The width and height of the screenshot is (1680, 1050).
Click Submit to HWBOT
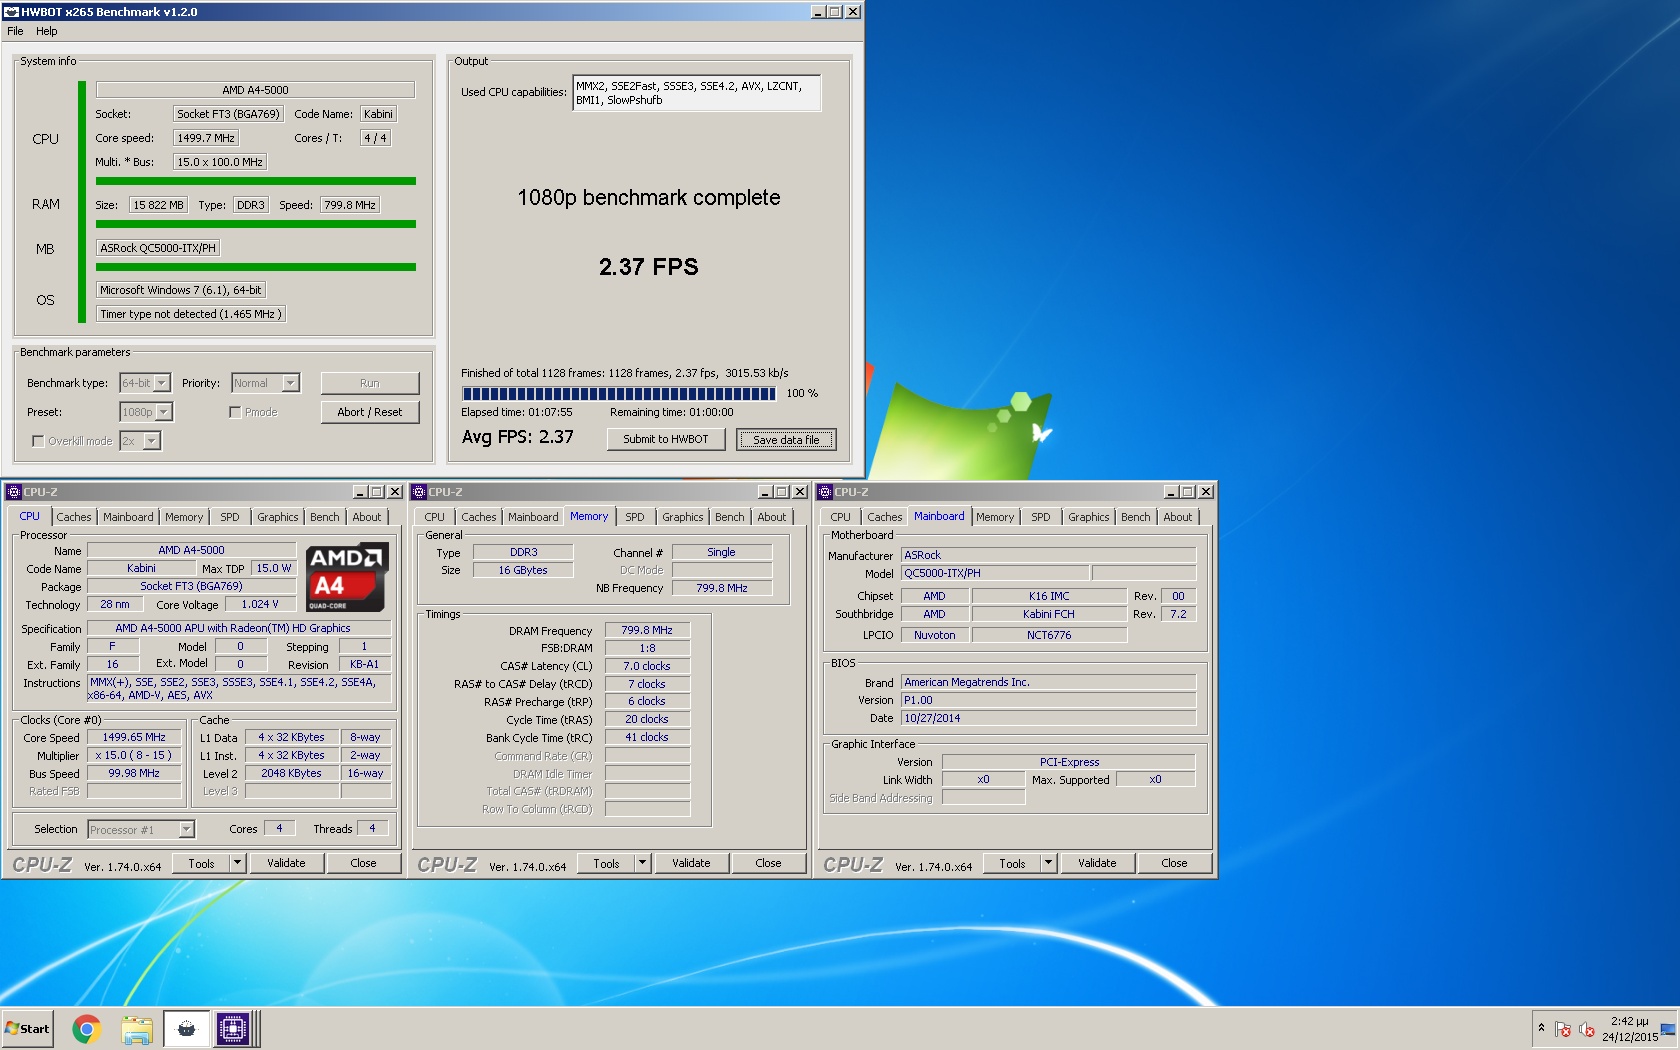666,439
